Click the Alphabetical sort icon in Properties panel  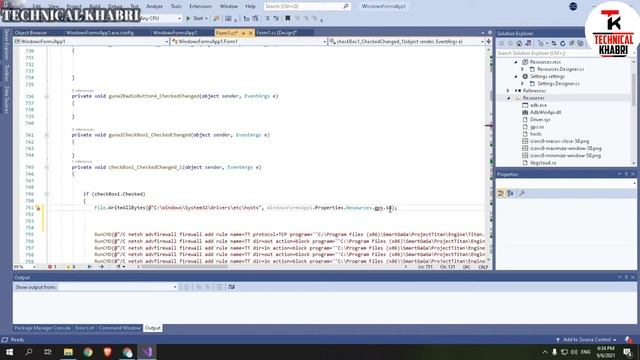pyautogui.click(x=510, y=193)
